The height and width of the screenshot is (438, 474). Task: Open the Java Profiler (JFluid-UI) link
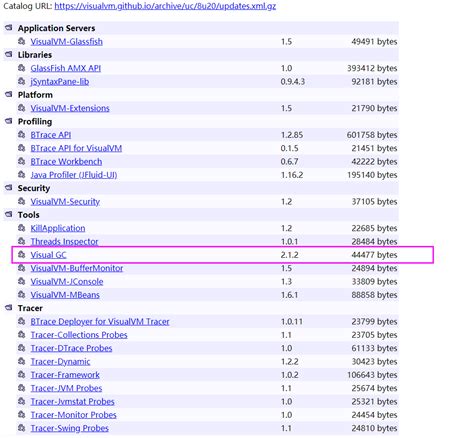[74, 175]
